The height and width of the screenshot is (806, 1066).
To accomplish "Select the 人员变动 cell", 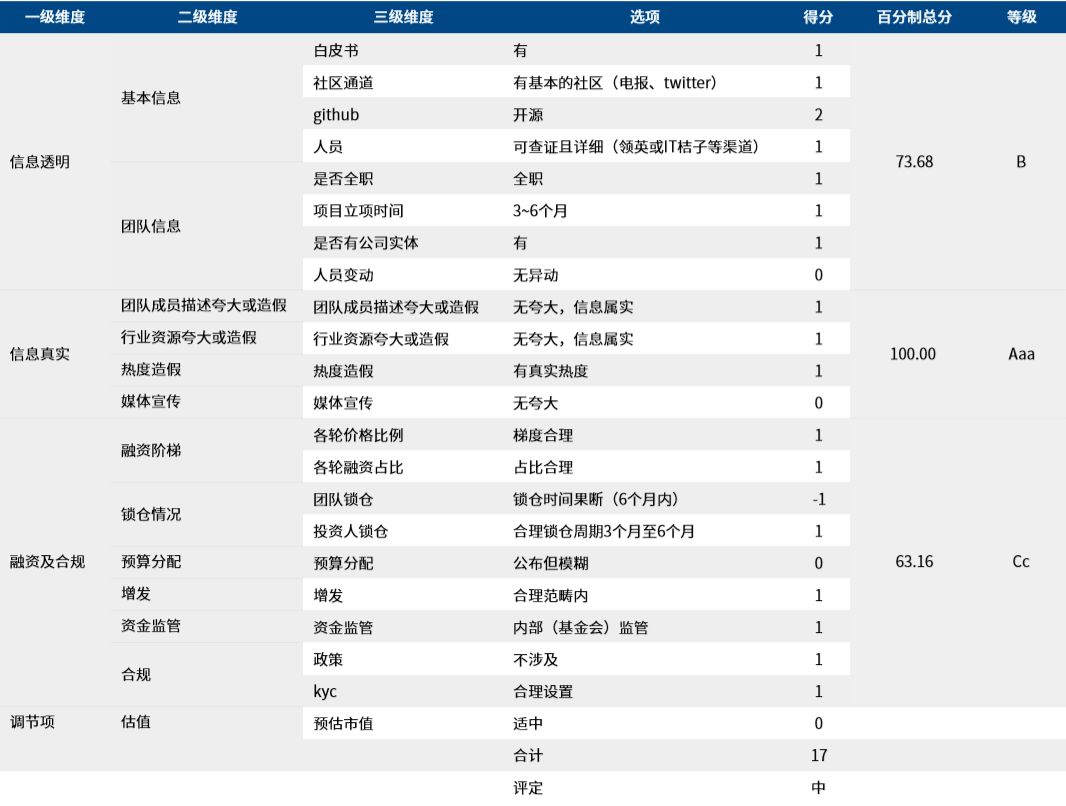I will pyautogui.click(x=343, y=275).
